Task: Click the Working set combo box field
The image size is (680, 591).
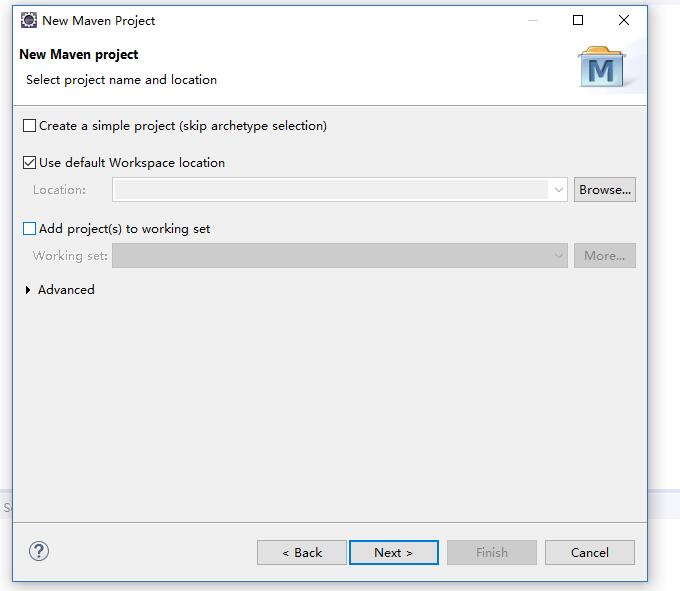Action: tap(340, 255)
